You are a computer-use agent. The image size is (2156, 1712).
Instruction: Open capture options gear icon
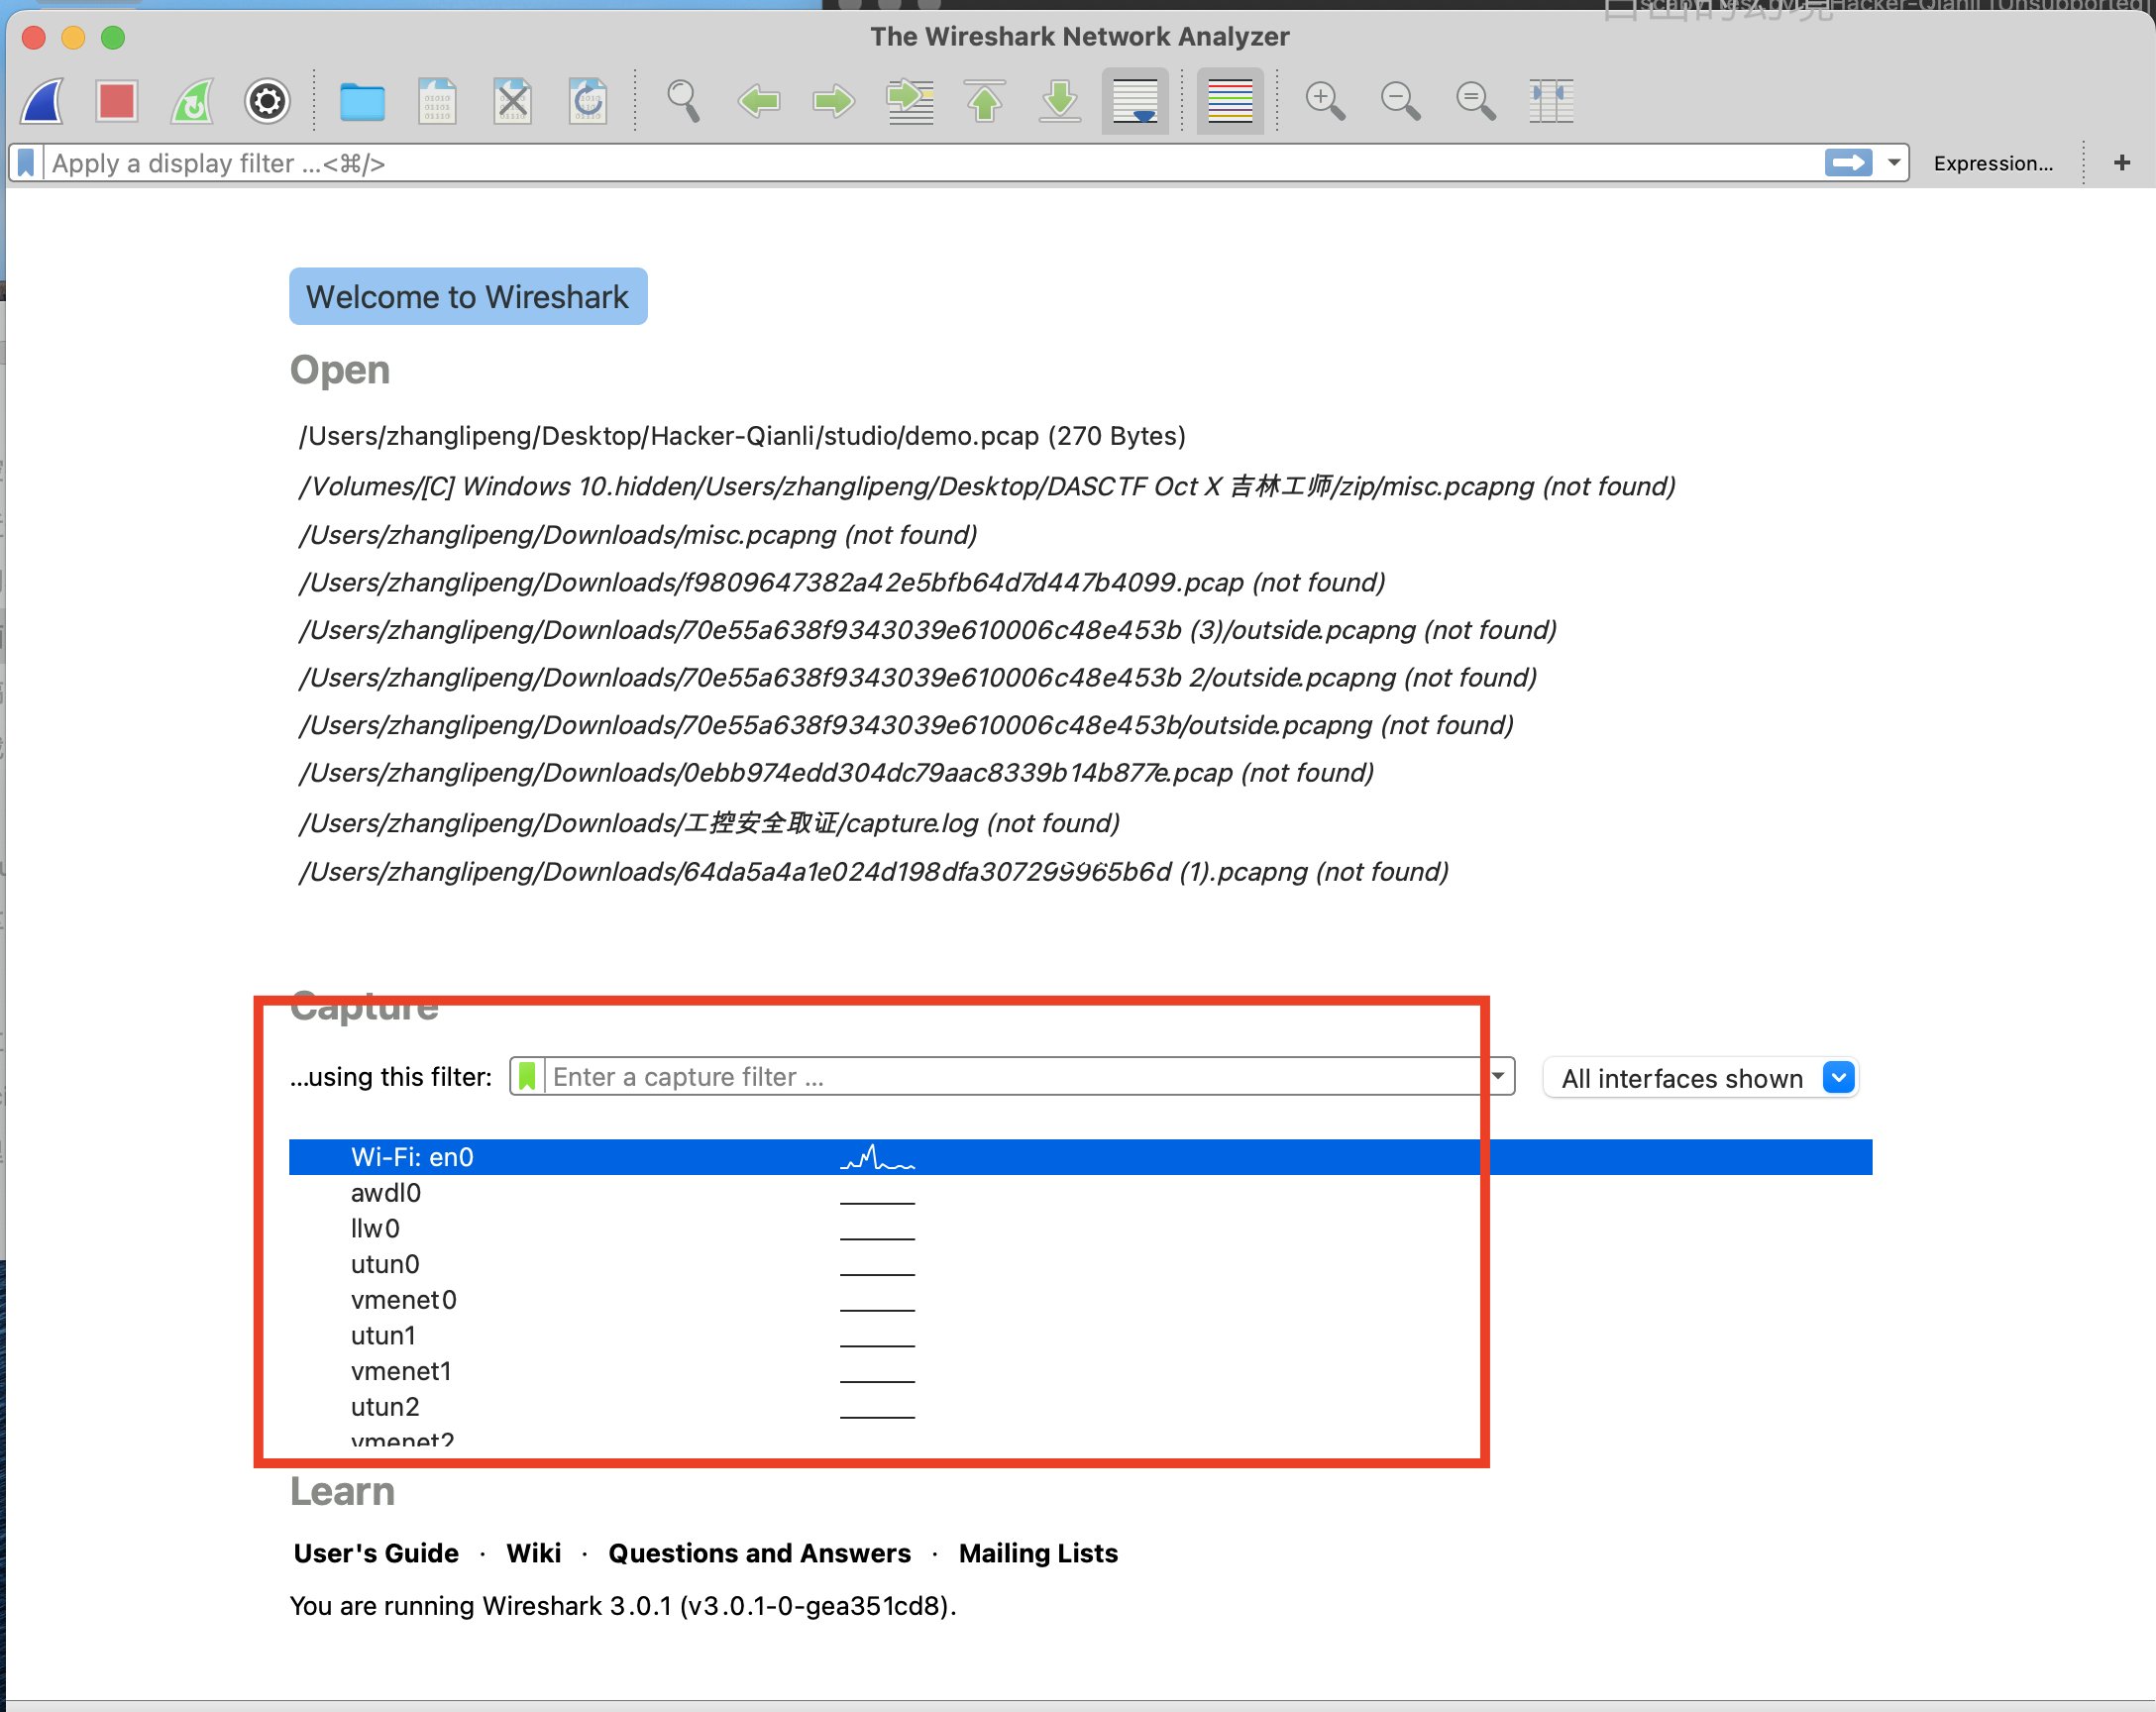(x=267, y=101)
